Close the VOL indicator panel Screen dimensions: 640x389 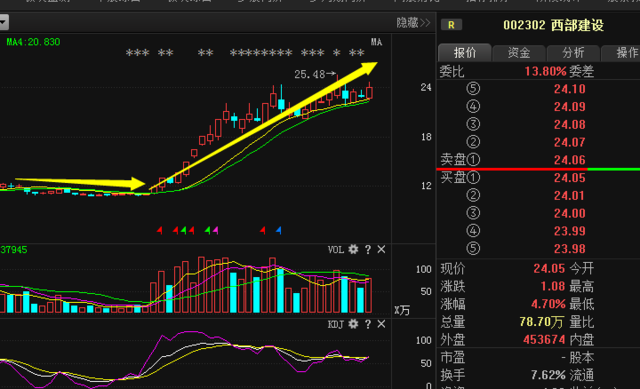[381, 249]
